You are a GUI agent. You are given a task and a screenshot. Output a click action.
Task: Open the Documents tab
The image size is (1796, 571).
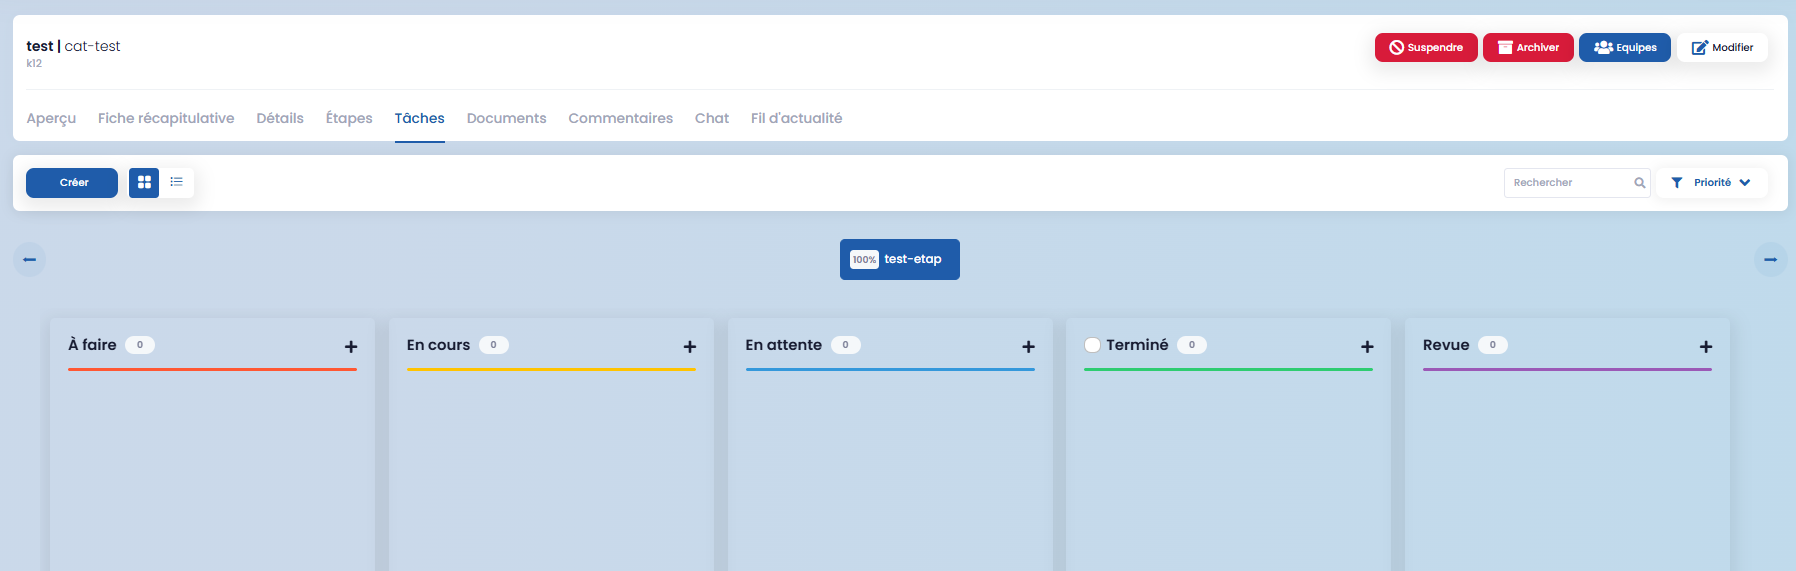(506, 118)
